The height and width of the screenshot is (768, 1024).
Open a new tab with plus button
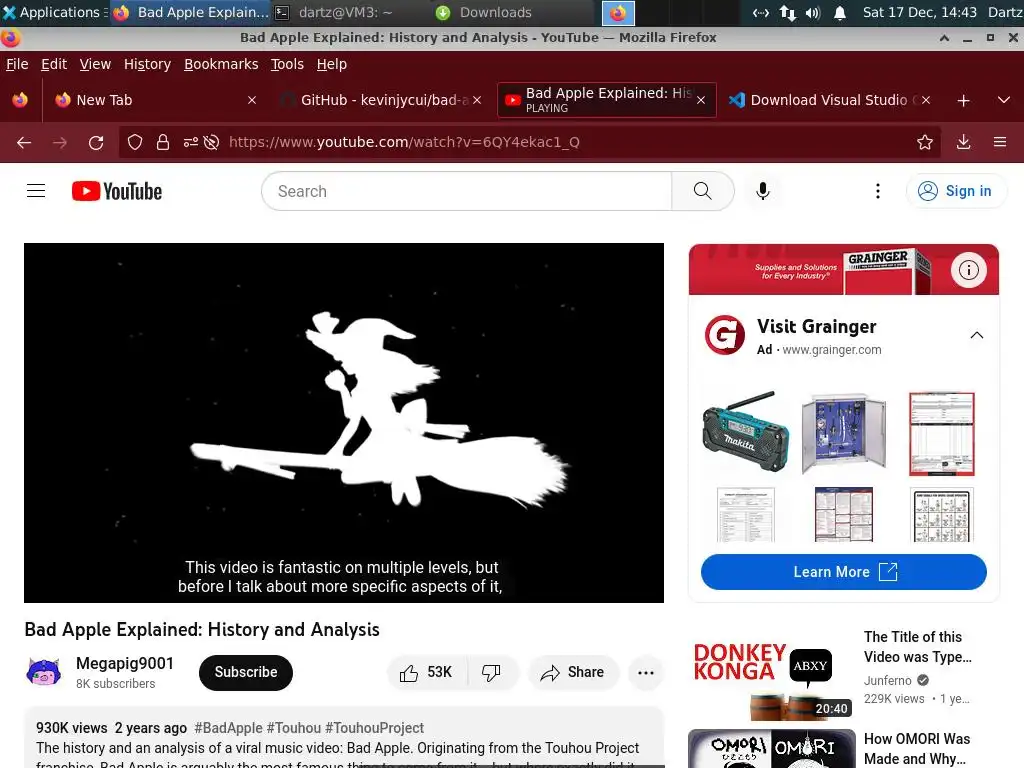pos(963,101)
